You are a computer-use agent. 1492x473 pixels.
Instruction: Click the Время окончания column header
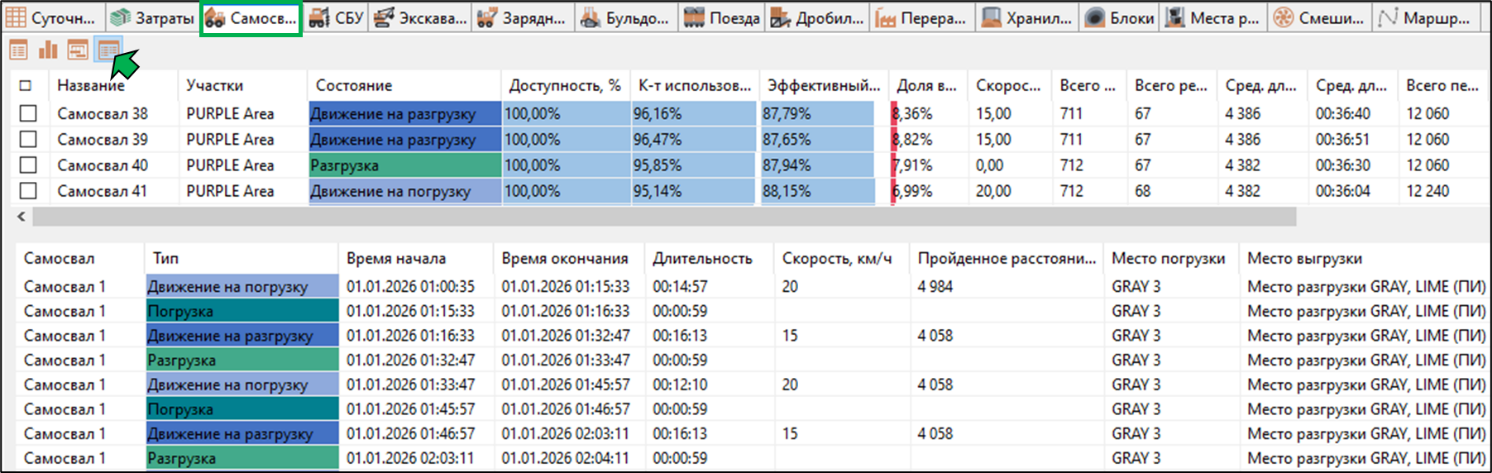pos(570,258)
